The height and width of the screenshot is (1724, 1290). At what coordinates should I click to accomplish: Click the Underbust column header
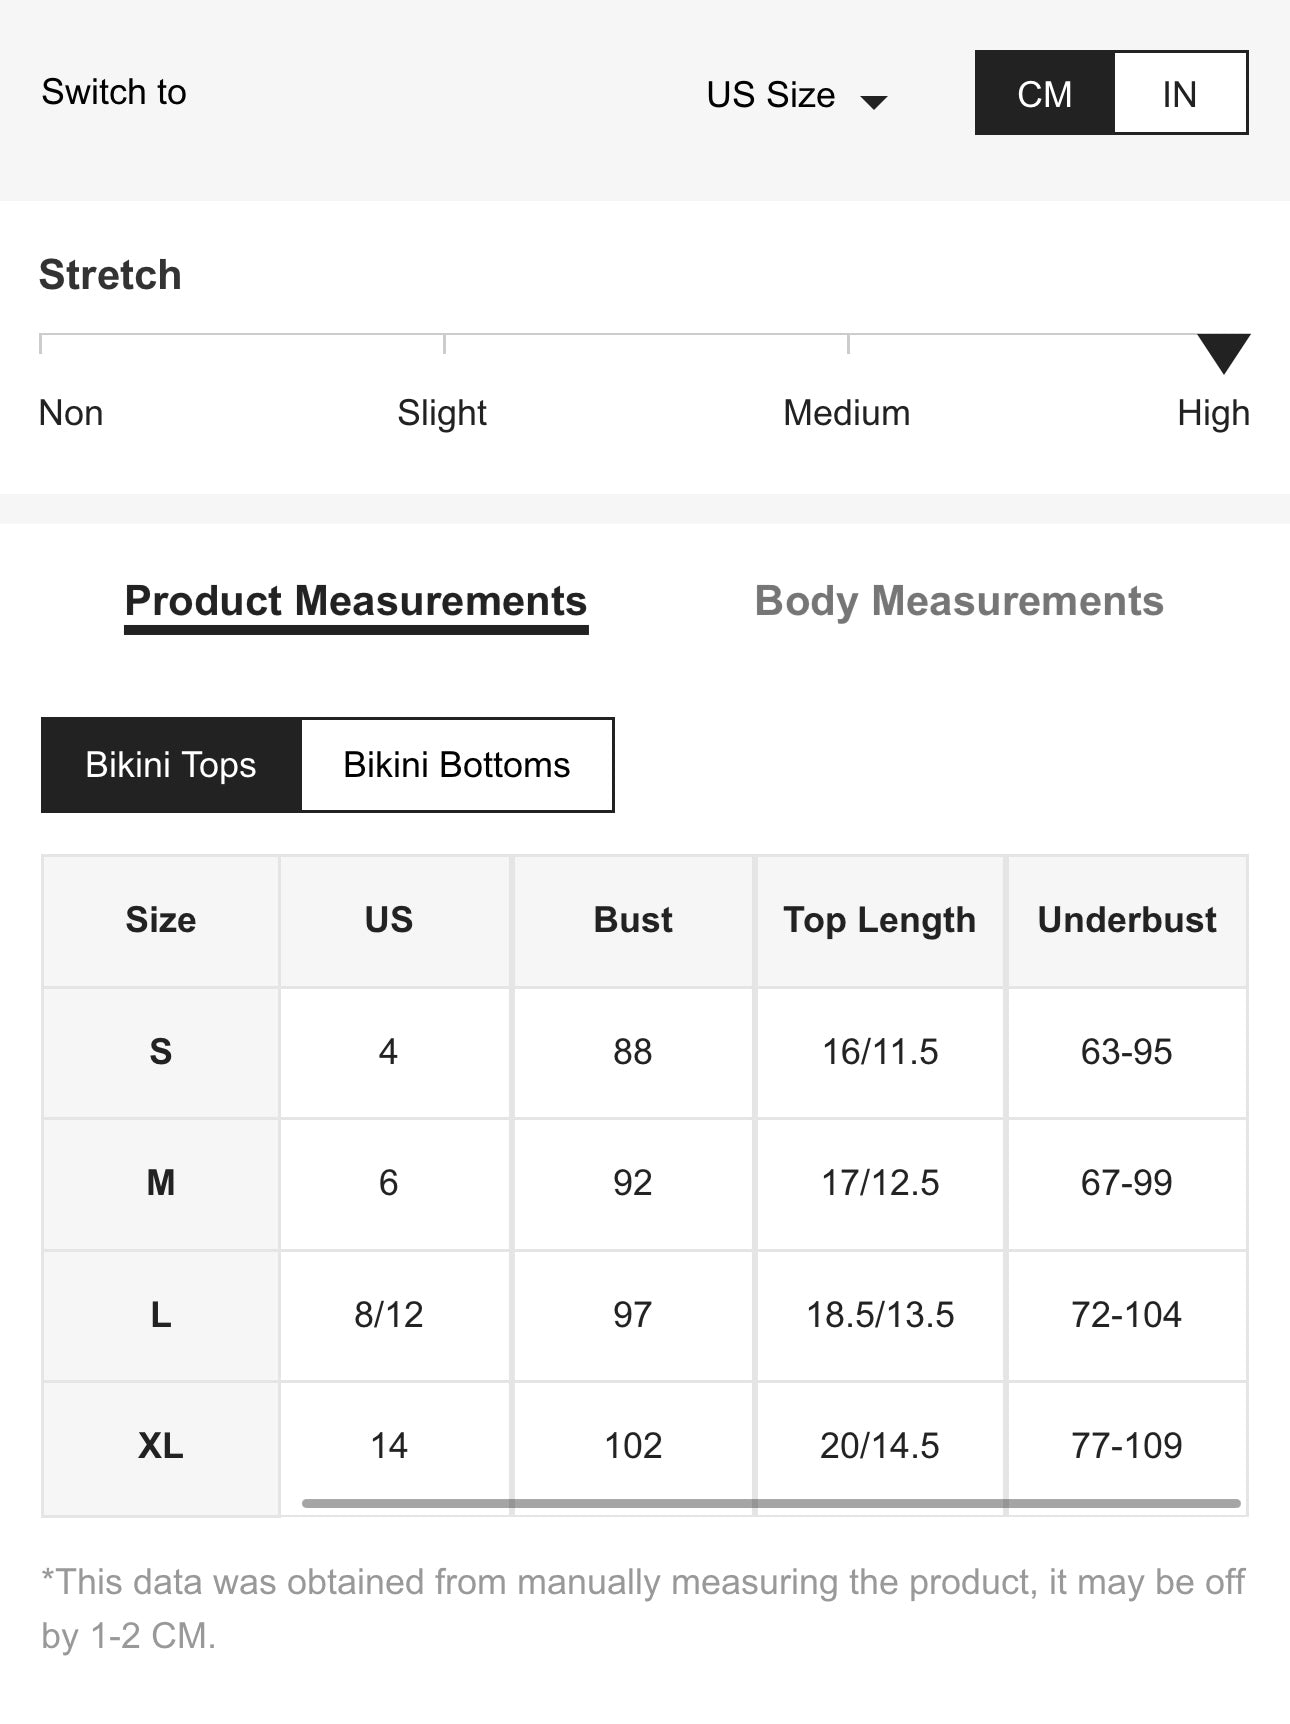(1127, 920)
